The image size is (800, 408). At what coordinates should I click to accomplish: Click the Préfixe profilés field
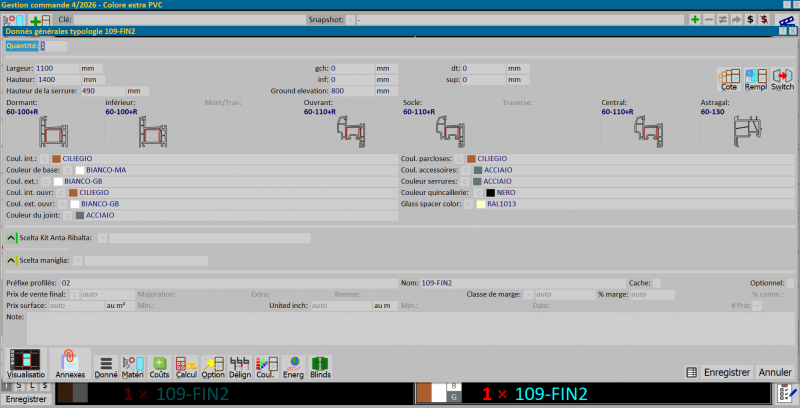point(229,283)
